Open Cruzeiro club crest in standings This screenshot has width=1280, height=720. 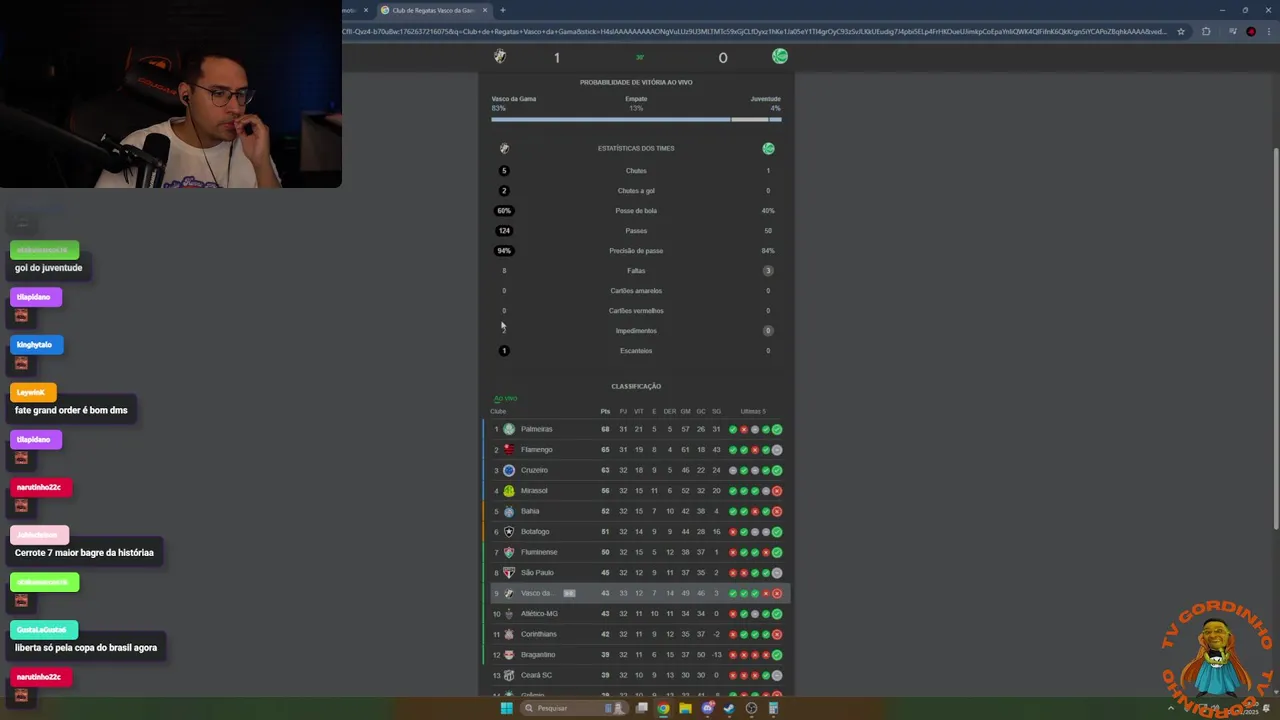click(509, 470)
